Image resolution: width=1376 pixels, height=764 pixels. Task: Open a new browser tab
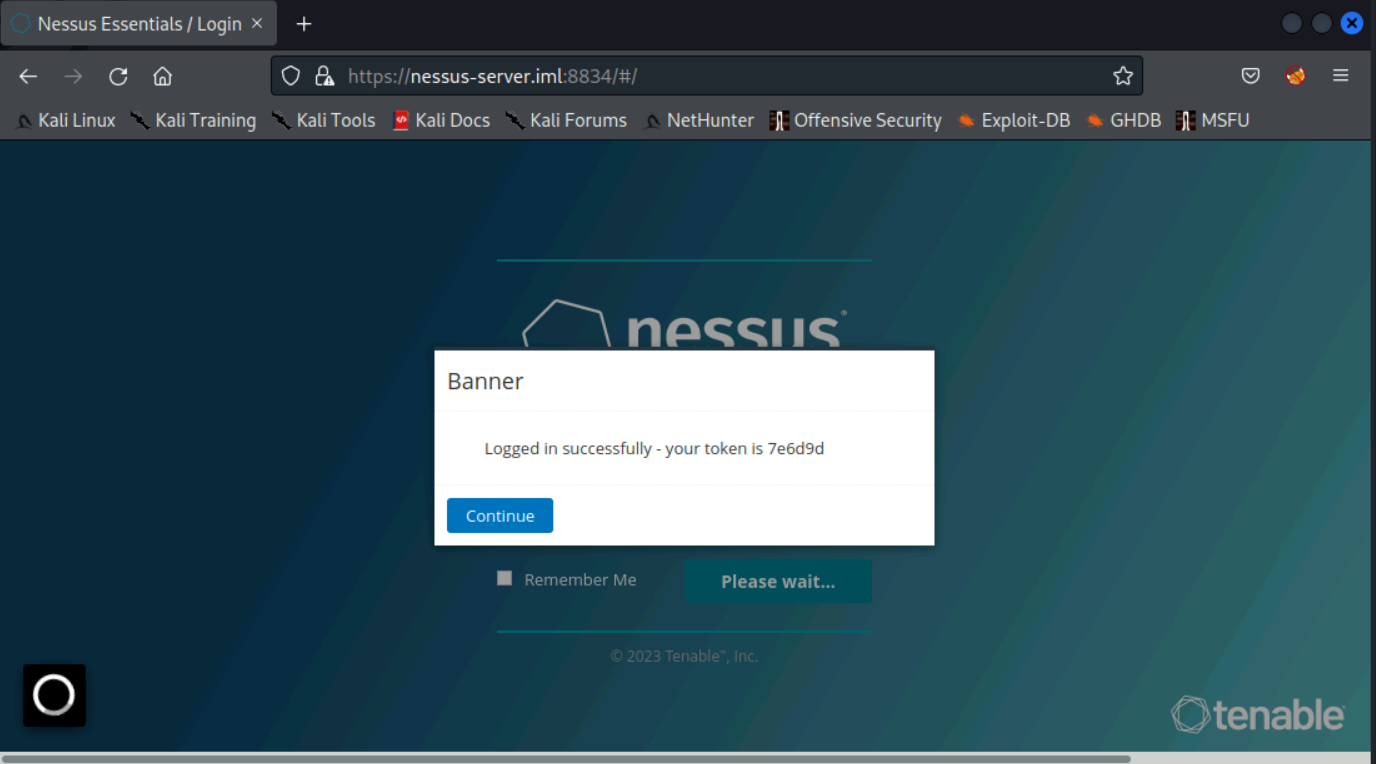click(304, 24)
